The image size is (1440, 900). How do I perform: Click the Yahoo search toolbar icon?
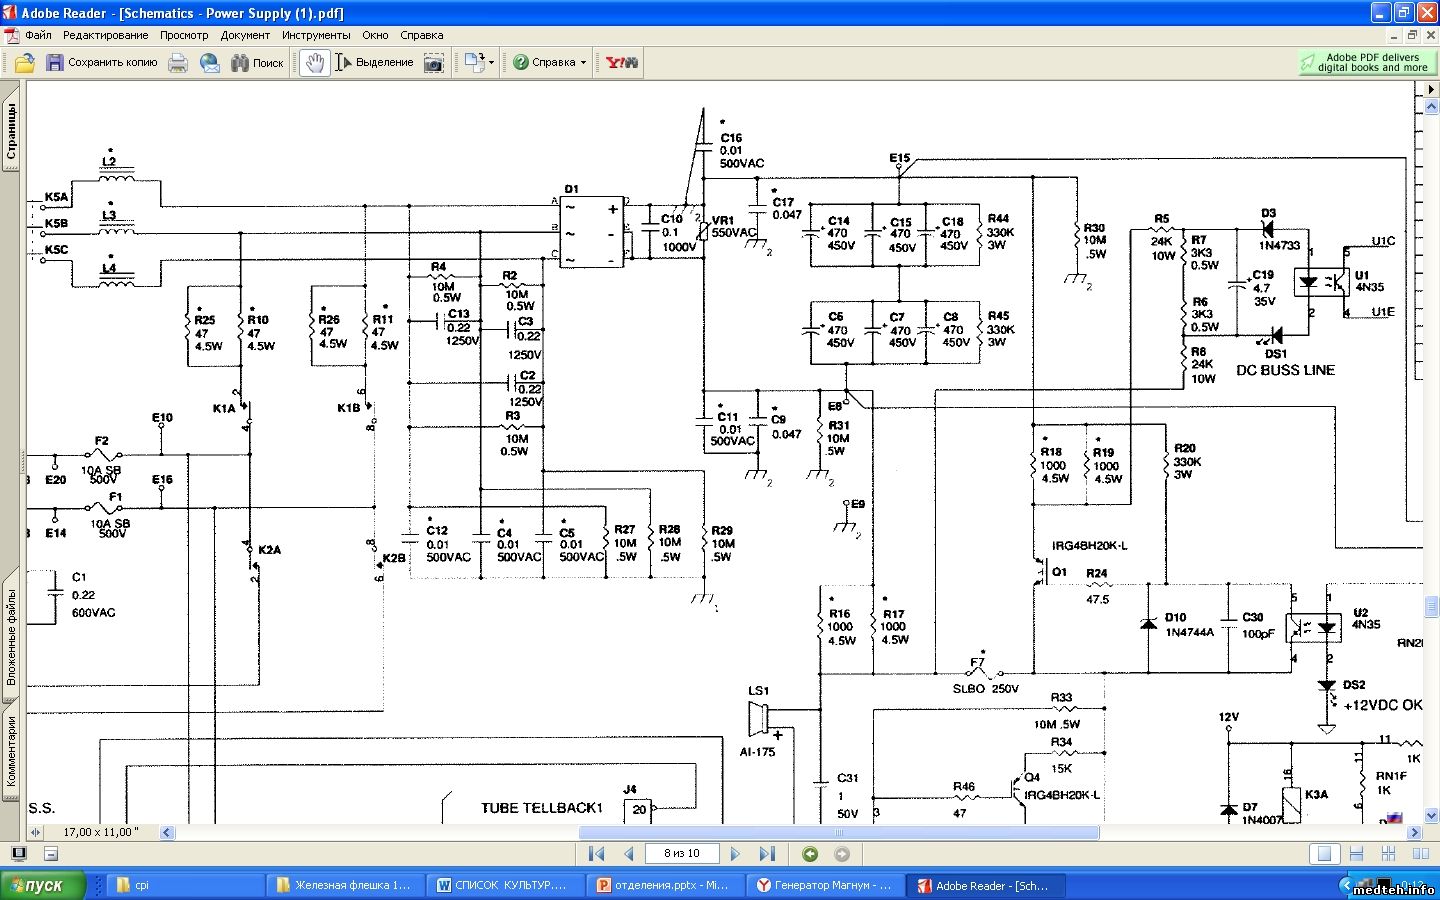pyautogui.click(x=621, y=63)
